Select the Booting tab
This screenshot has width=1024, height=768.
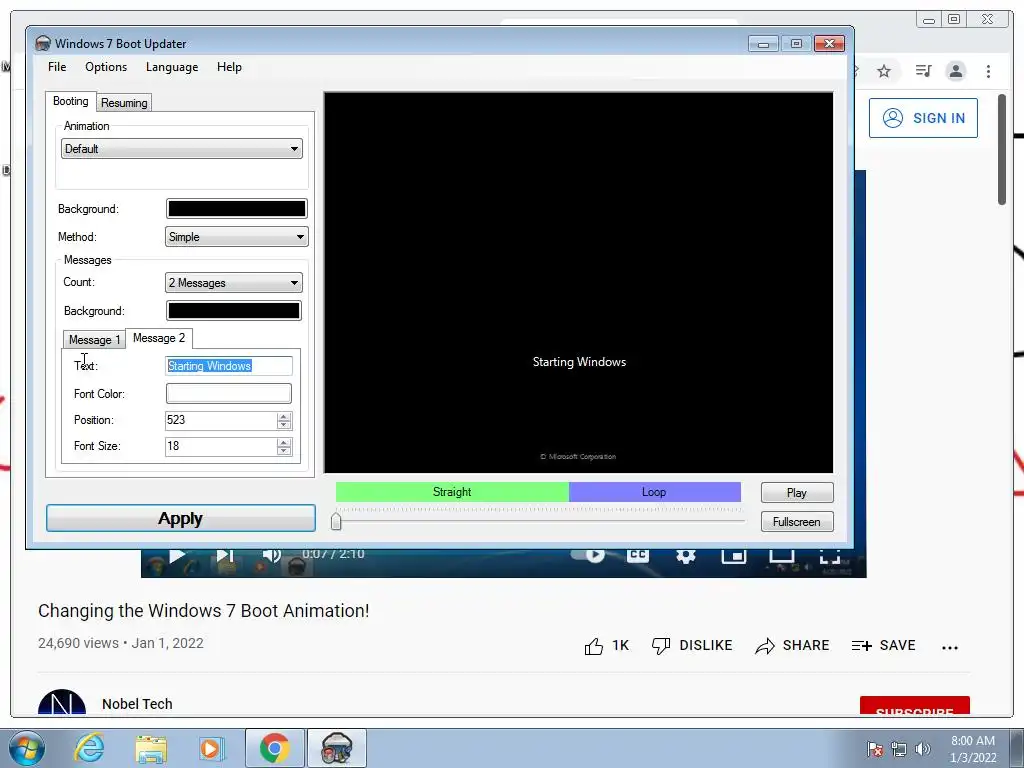[71, 101]
